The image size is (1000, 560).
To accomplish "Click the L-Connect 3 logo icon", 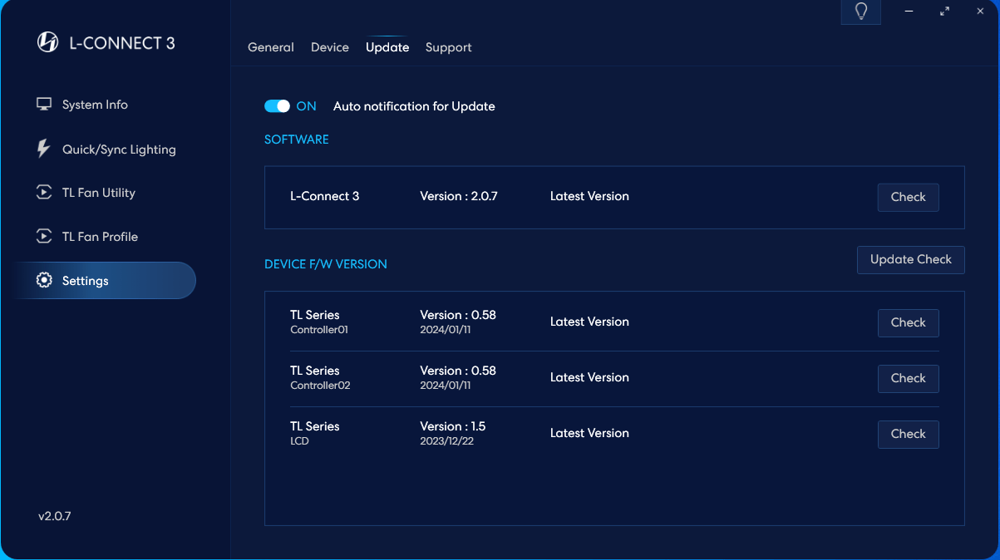I will 47,42.
